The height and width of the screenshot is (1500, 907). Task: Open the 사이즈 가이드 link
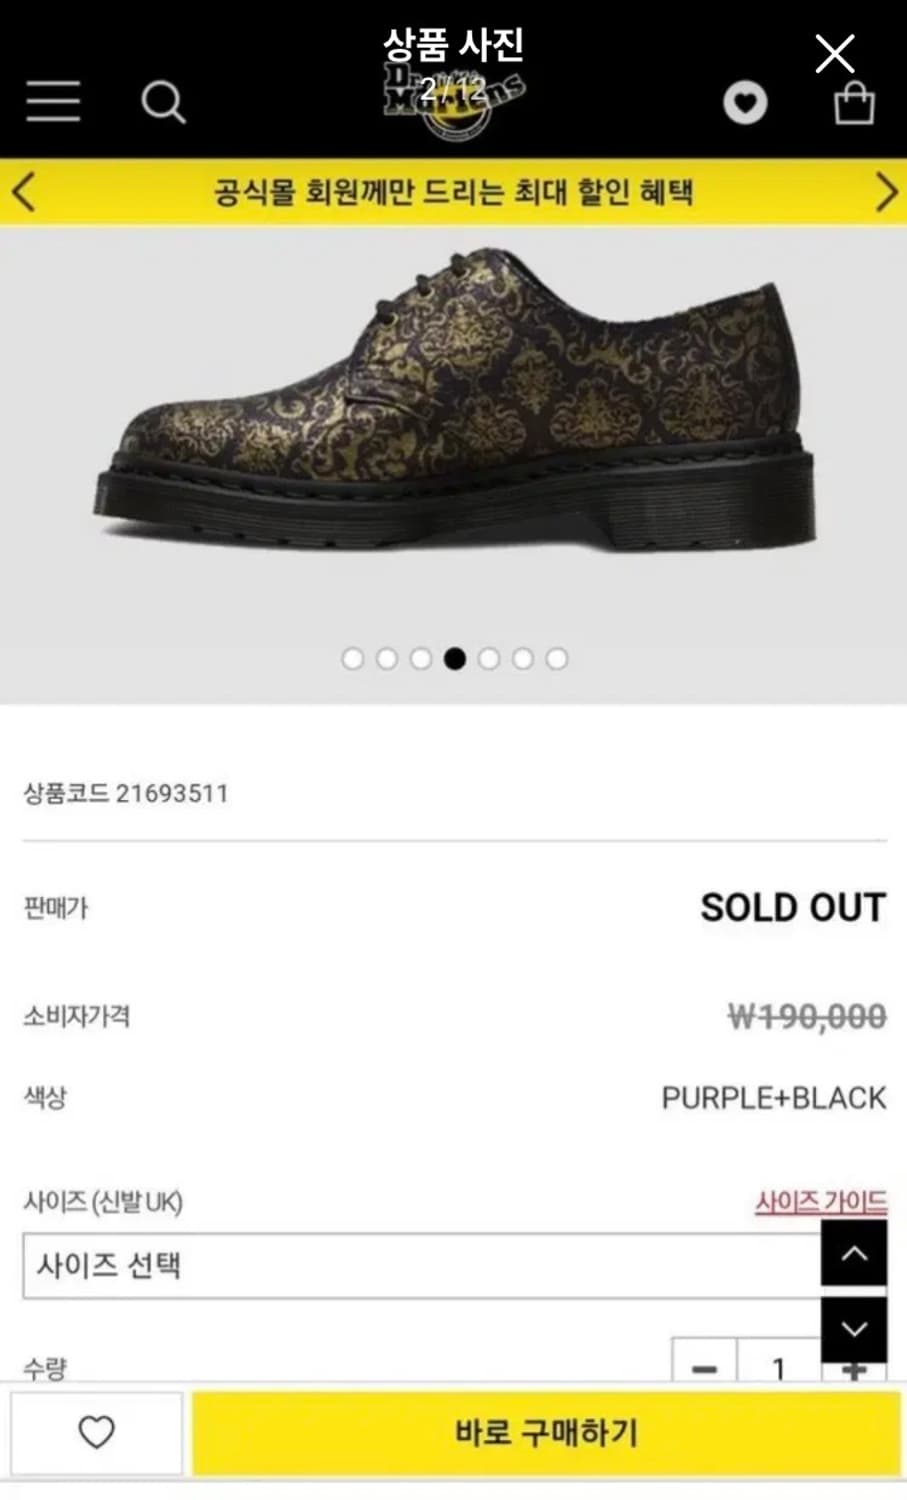click(x=820, y=1201)
